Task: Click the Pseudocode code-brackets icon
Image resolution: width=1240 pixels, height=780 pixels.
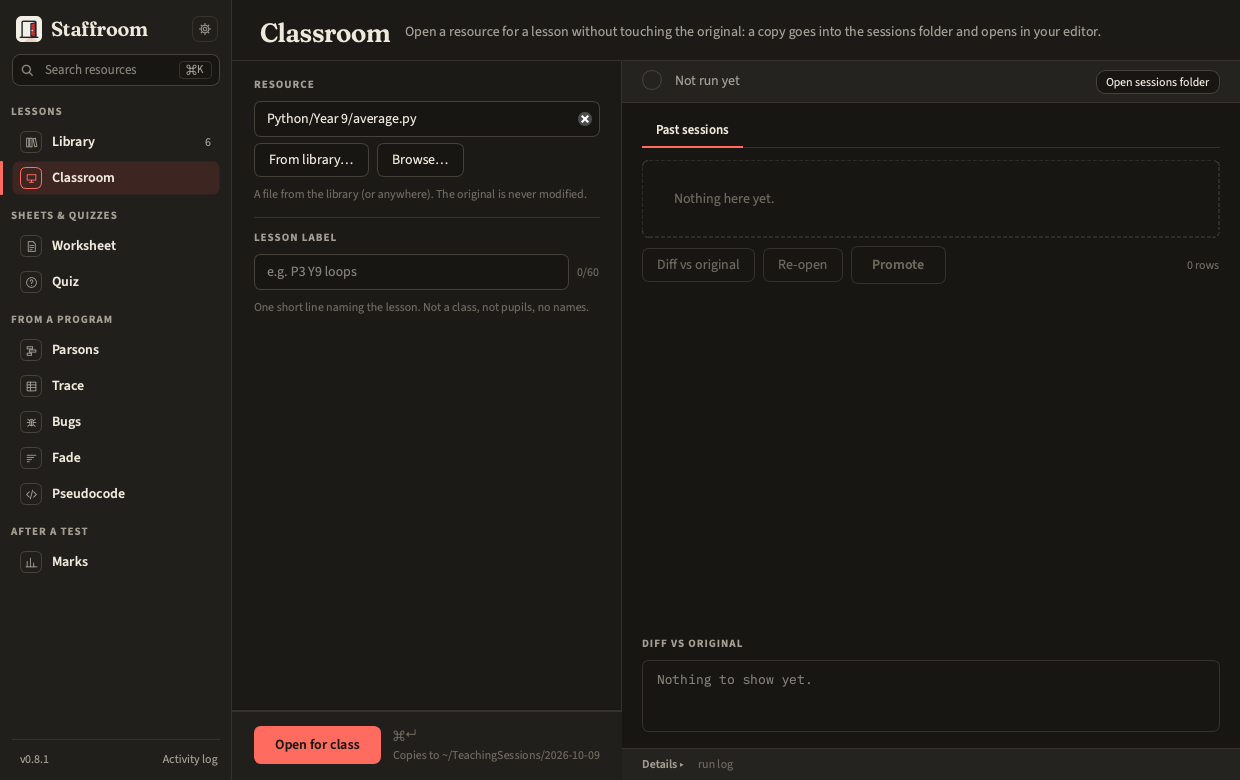Action: click(x=31, y=494)
